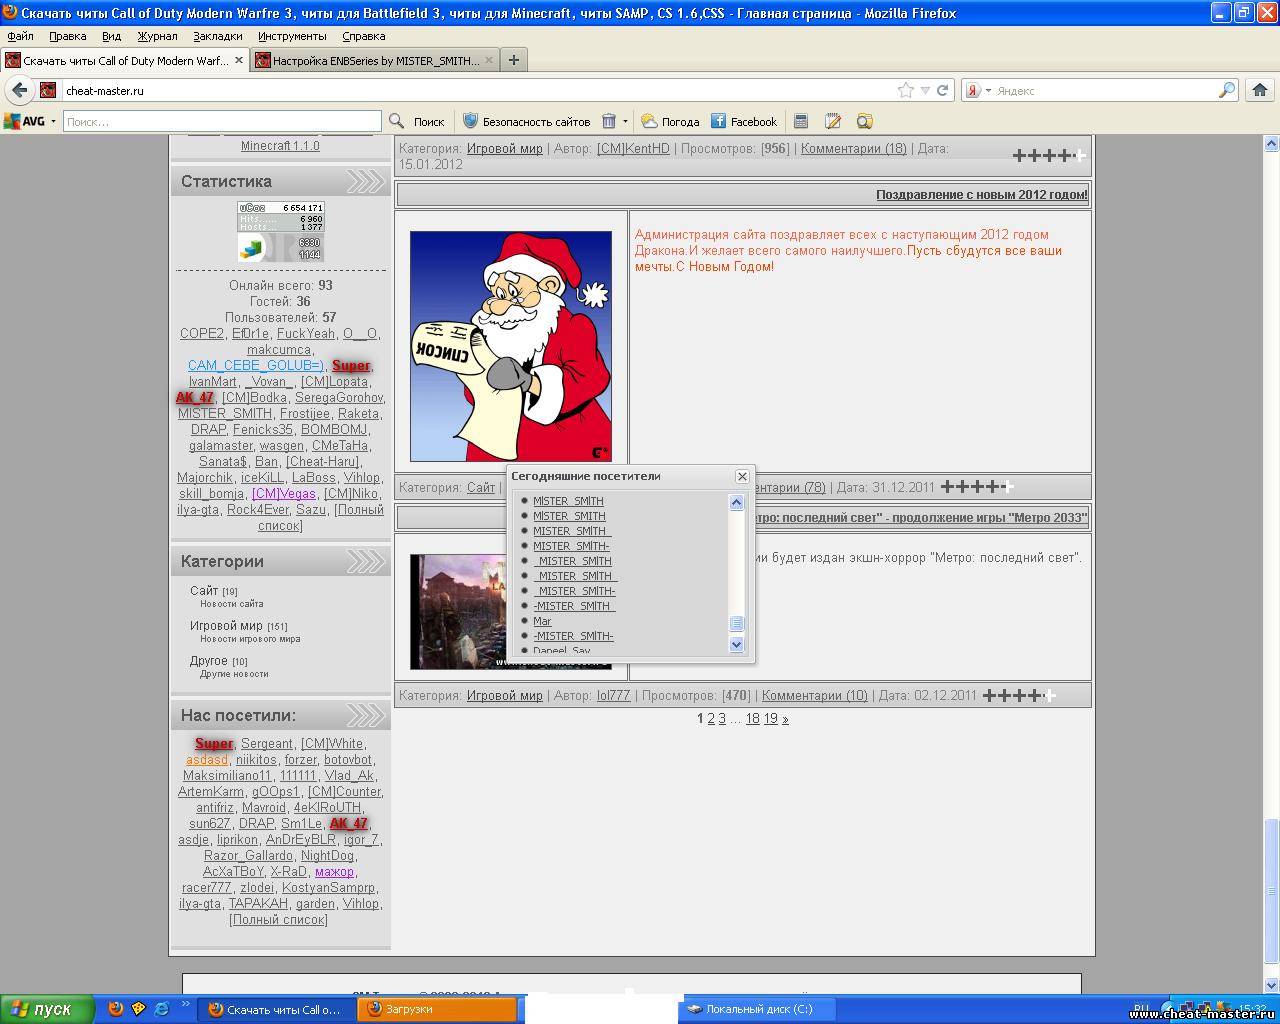Close the Сегодняшние посетители popup
The height and width of the screenshot is (1024, 1280).
742,477
